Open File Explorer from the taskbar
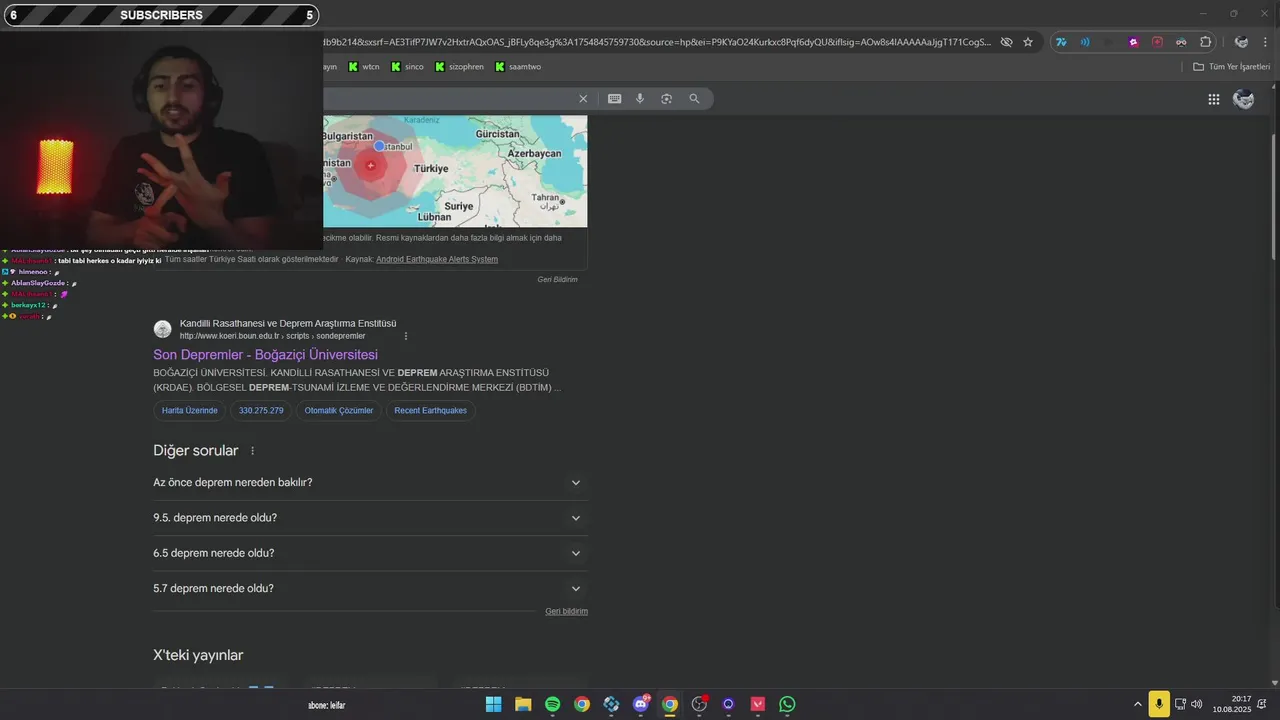1280x720 pixels. tap(522, 705)
